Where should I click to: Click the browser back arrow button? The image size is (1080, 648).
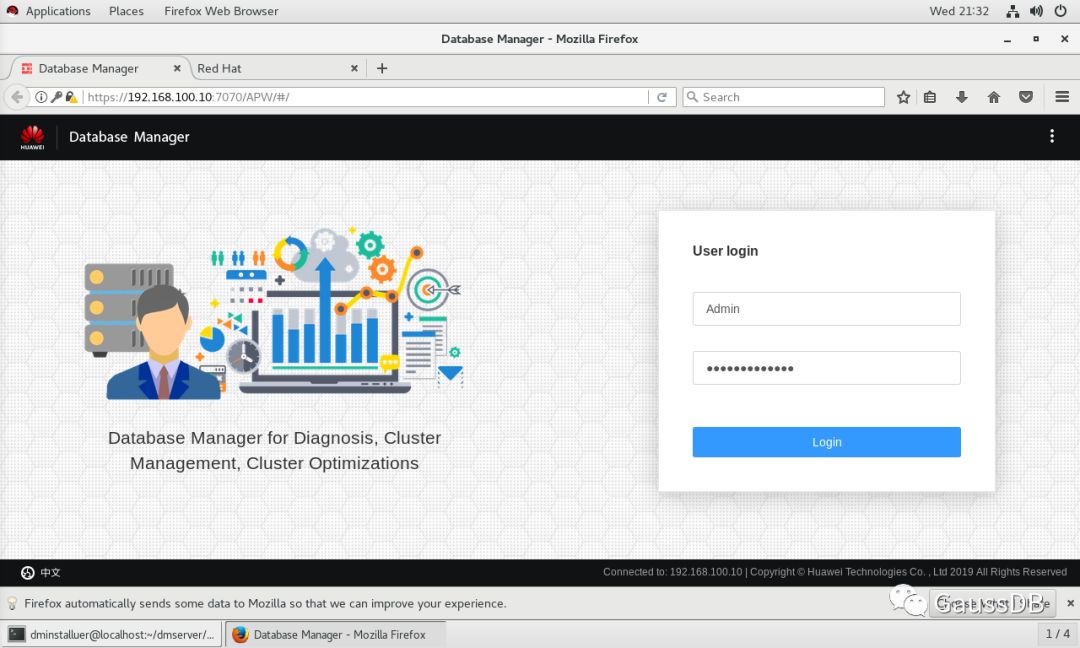tap(17, 97)
